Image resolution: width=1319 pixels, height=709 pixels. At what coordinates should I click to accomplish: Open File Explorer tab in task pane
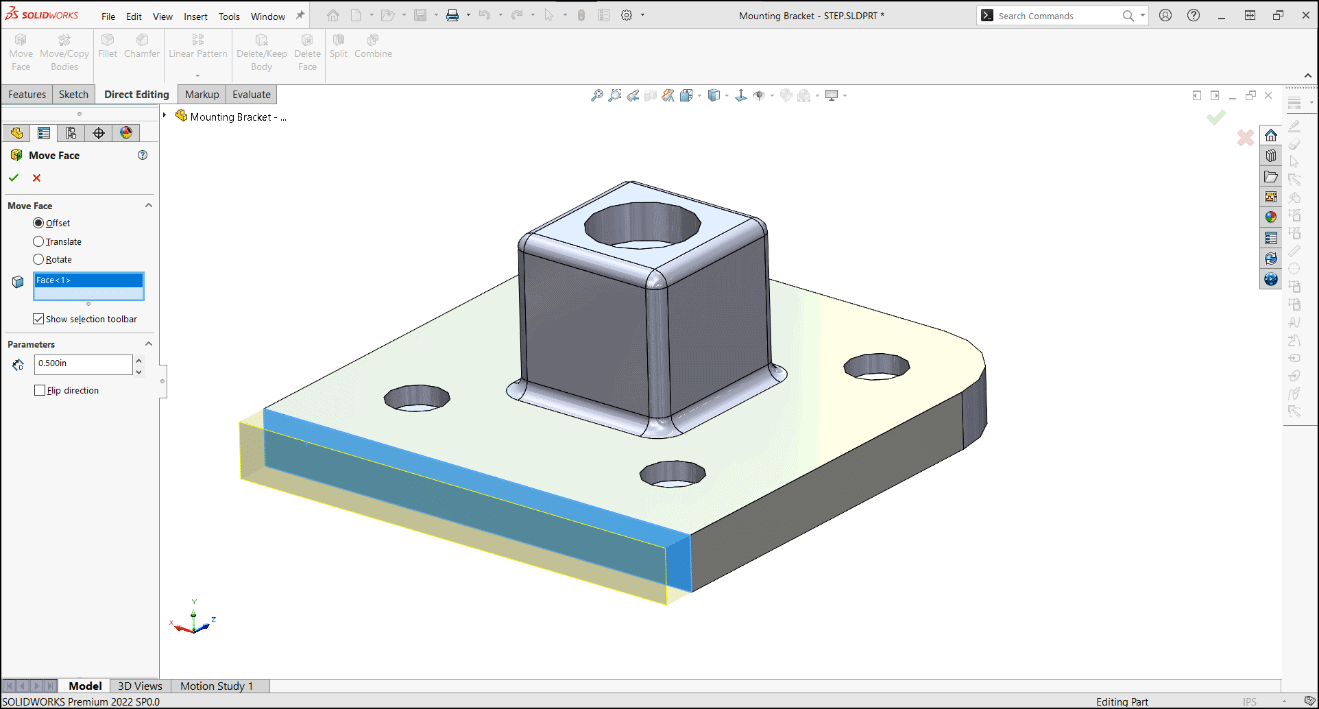point(1271,177)
